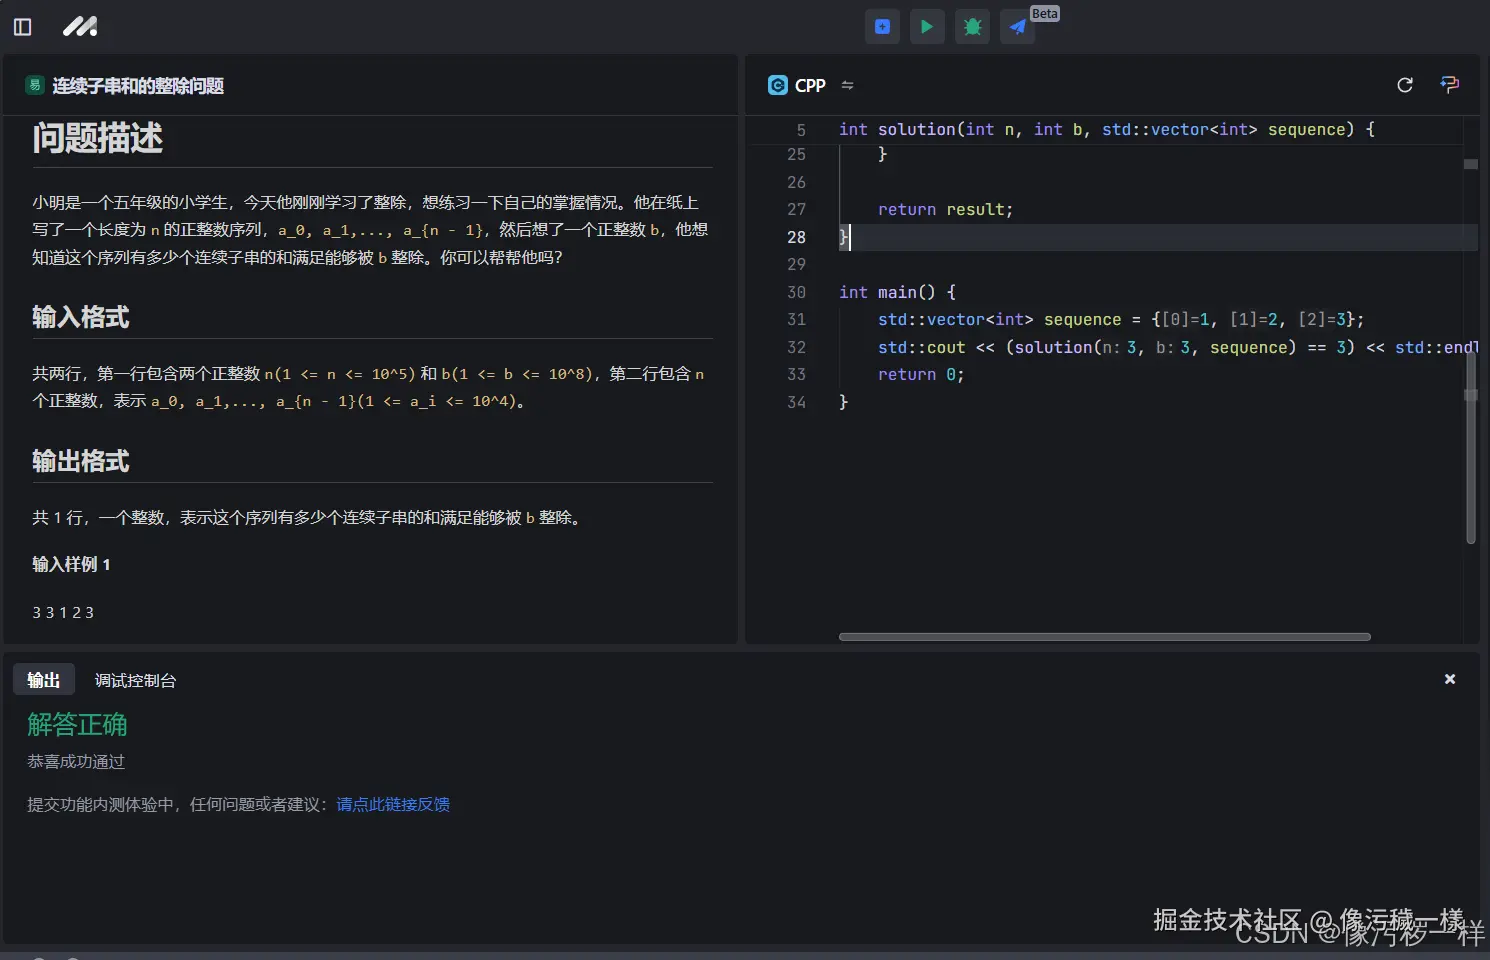Image resolution: width=1490 pixels, height=960 pixels.
Task: Click line number 34 in gutter
Action: tap(796, 402)
